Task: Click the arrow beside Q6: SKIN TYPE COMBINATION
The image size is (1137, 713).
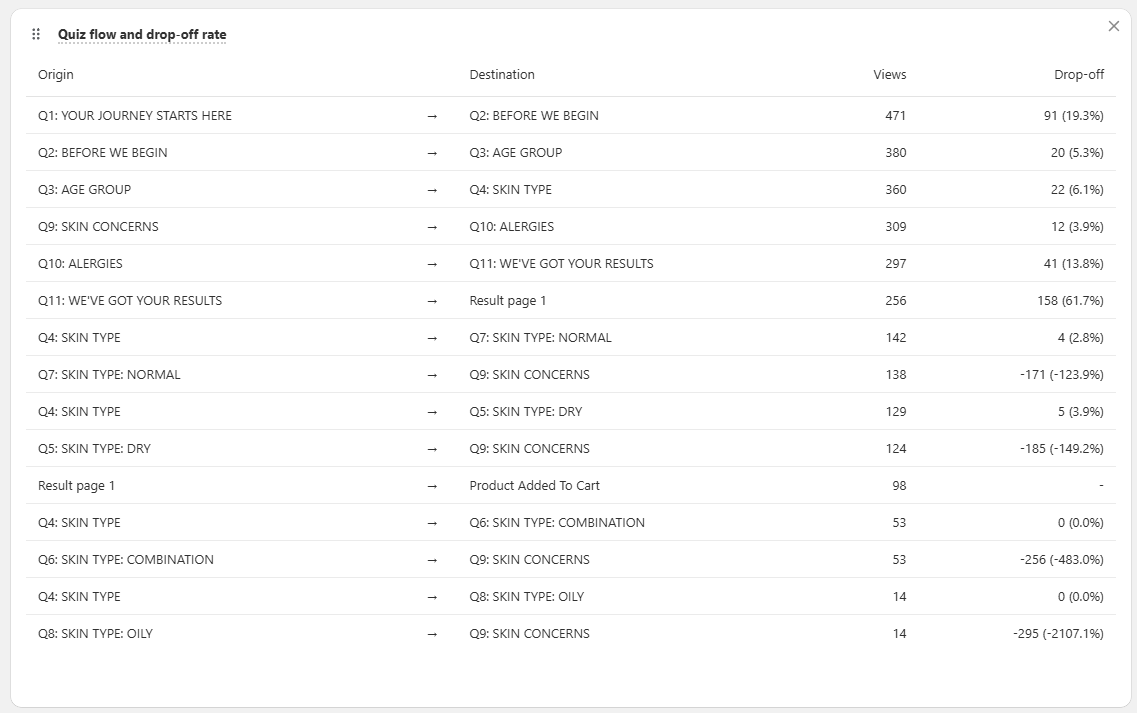Action: click(432, 559)
